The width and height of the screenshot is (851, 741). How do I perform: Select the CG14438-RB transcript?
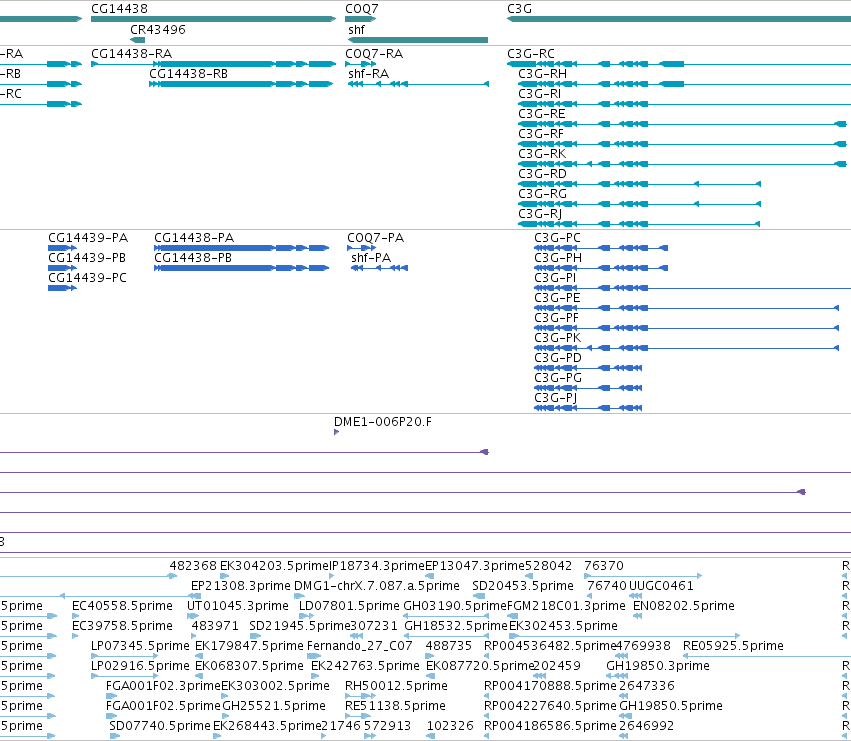(188, 74)
